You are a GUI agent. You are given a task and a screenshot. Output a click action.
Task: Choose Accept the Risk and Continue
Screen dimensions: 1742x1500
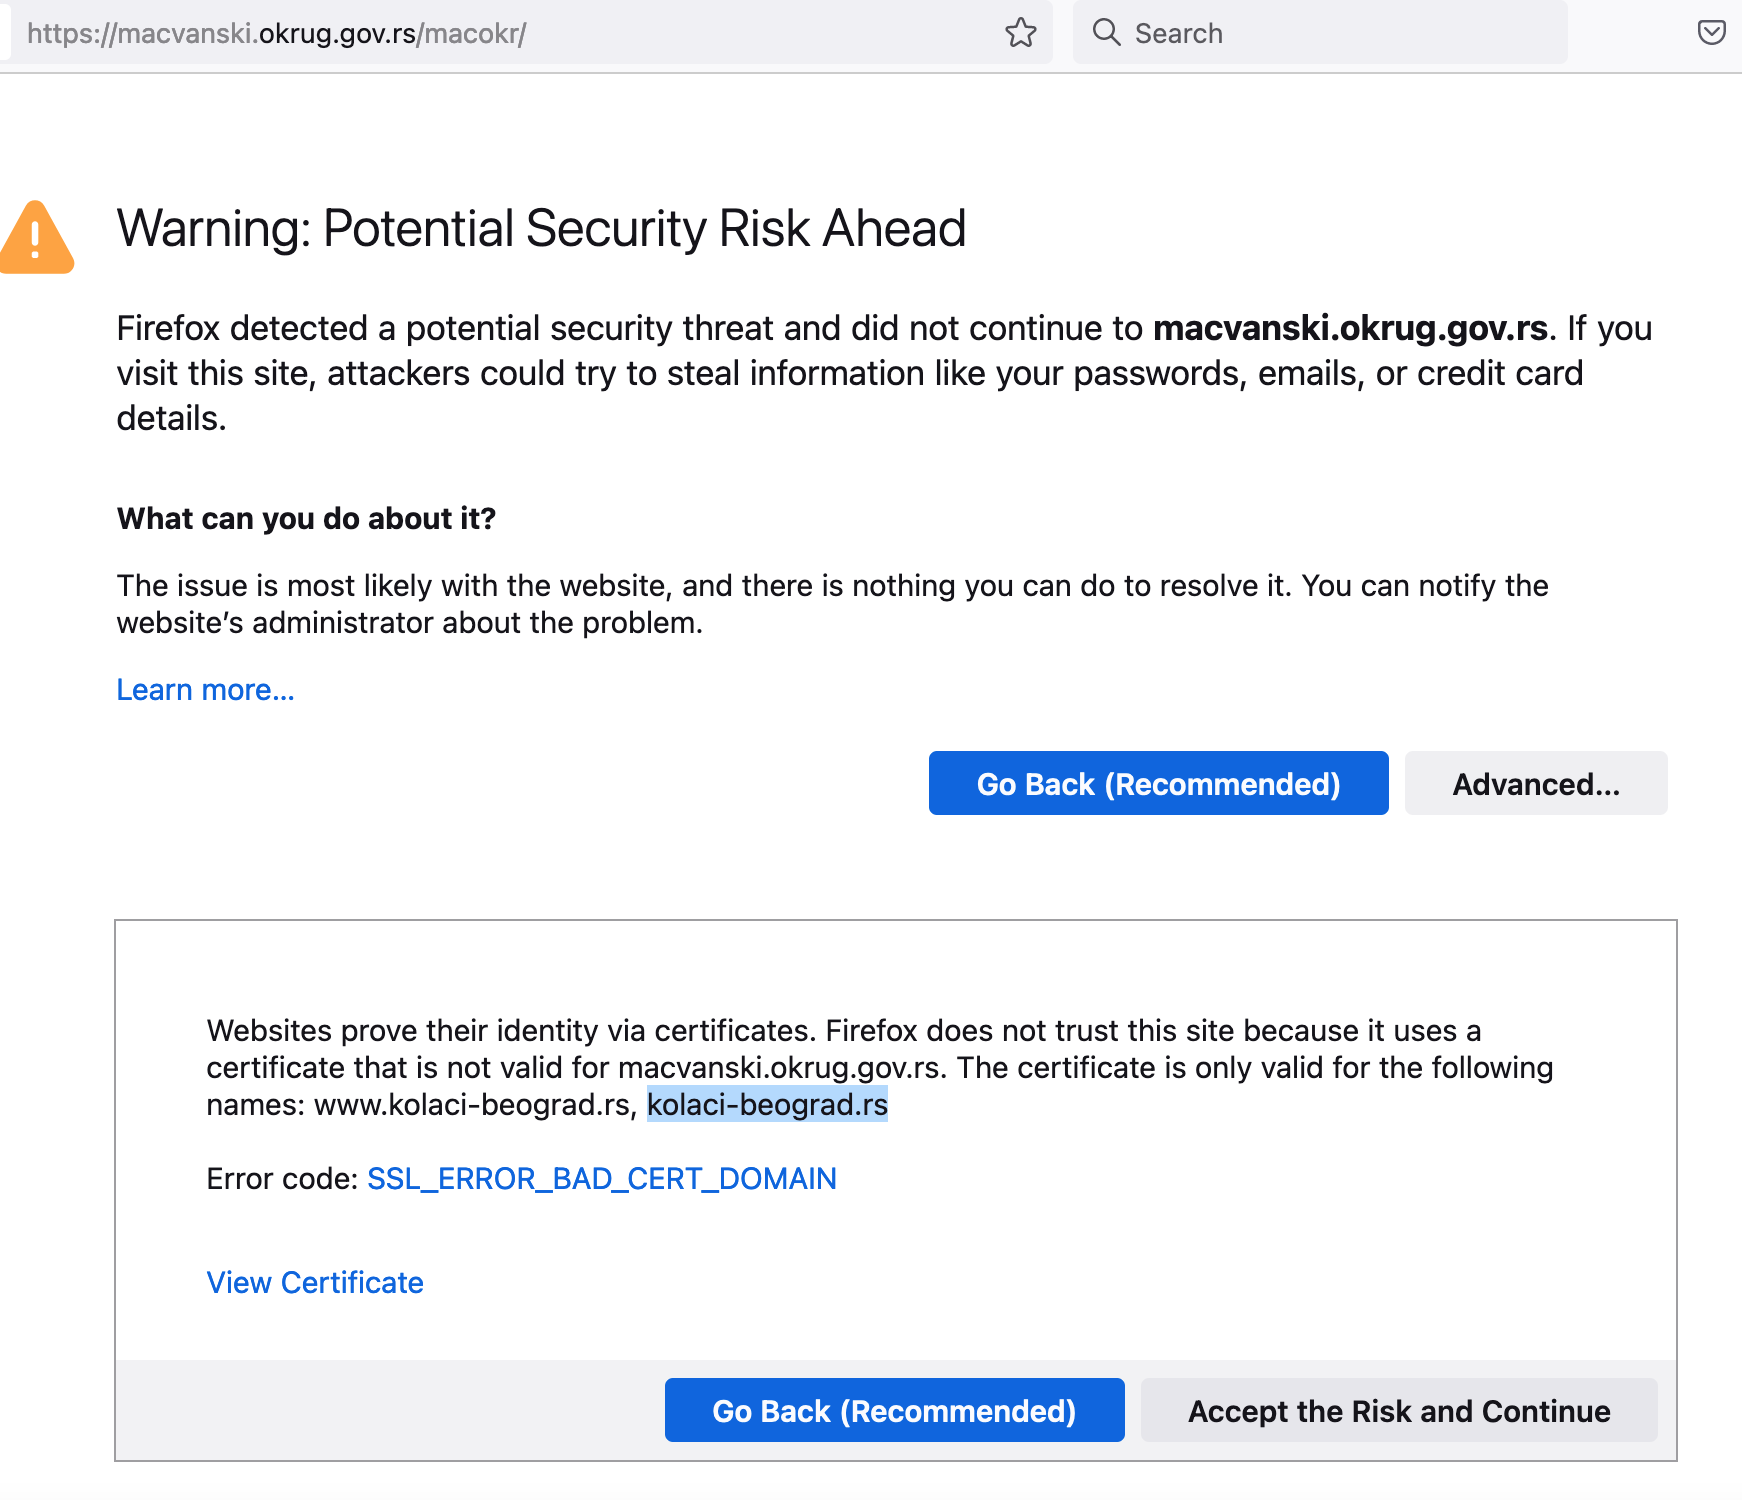coord(1399,1410)
